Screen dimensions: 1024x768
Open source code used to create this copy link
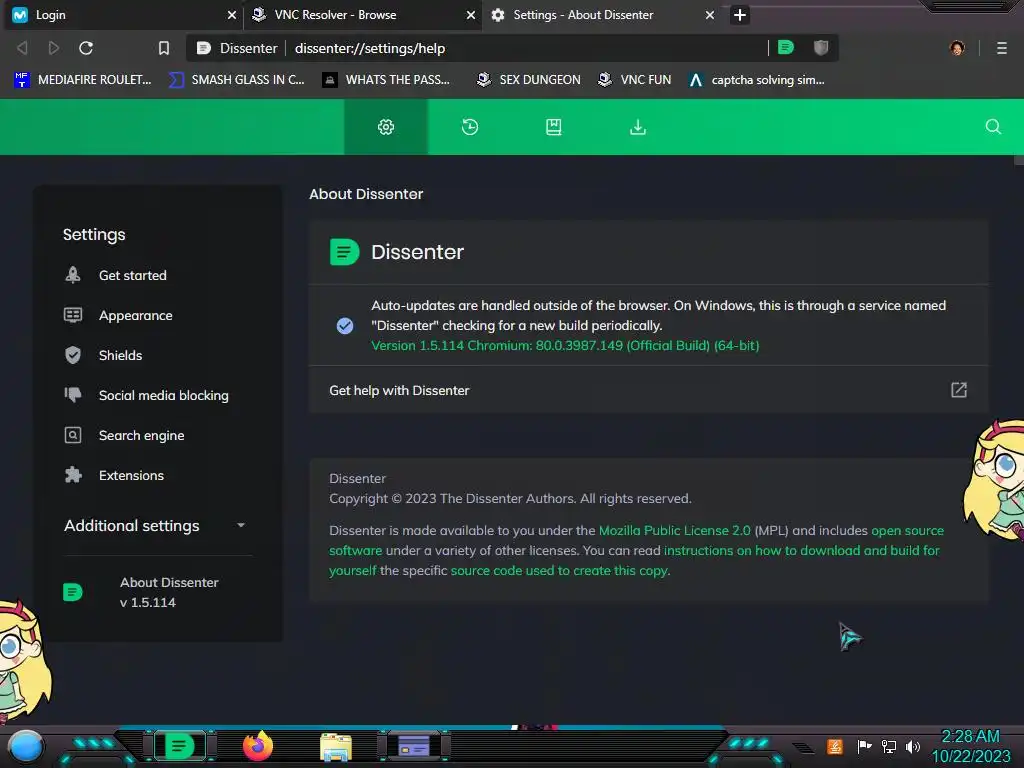click(560, 571)
